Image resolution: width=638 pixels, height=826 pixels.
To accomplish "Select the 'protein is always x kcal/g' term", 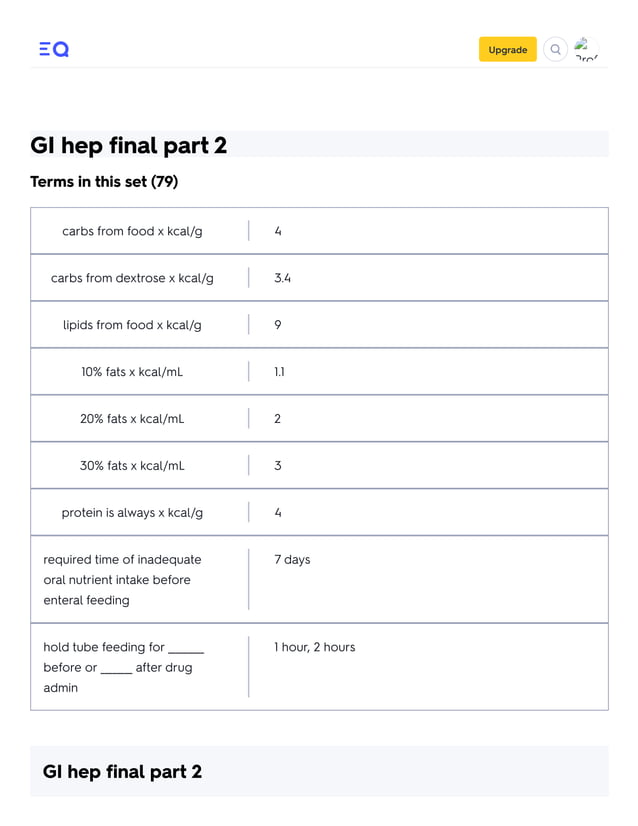I will [x=132, y=513].
